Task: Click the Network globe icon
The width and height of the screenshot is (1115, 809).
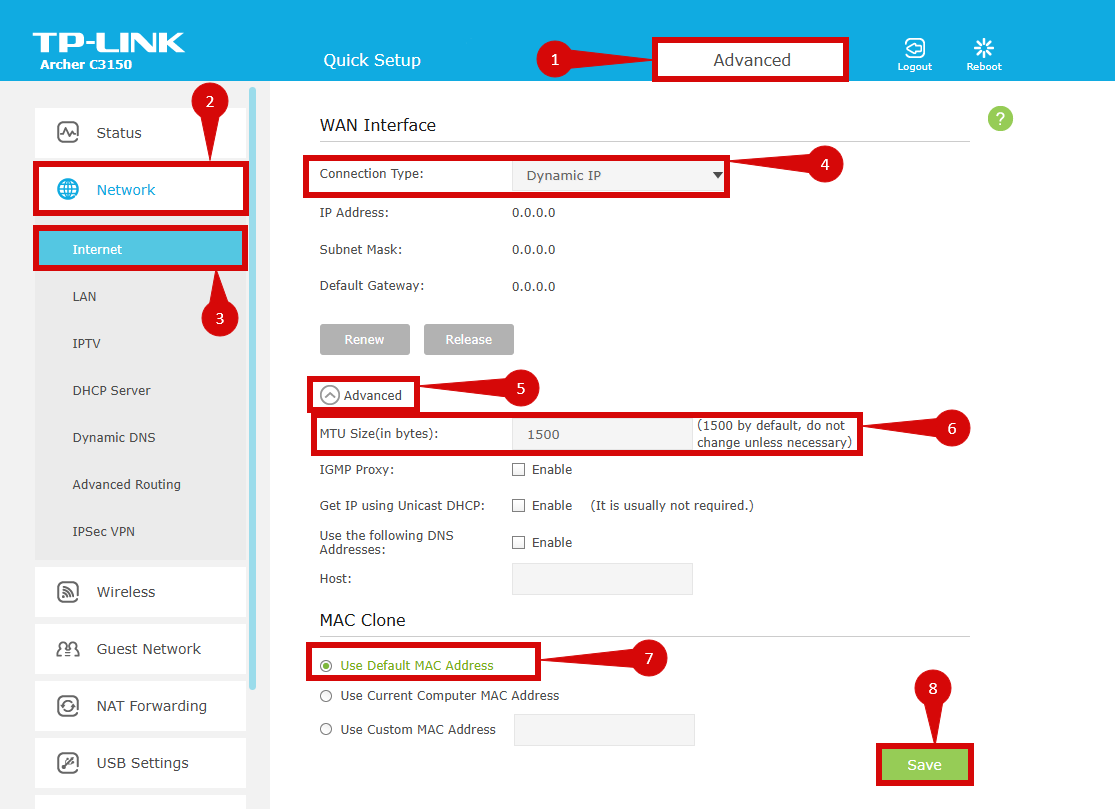Action: 68,190
